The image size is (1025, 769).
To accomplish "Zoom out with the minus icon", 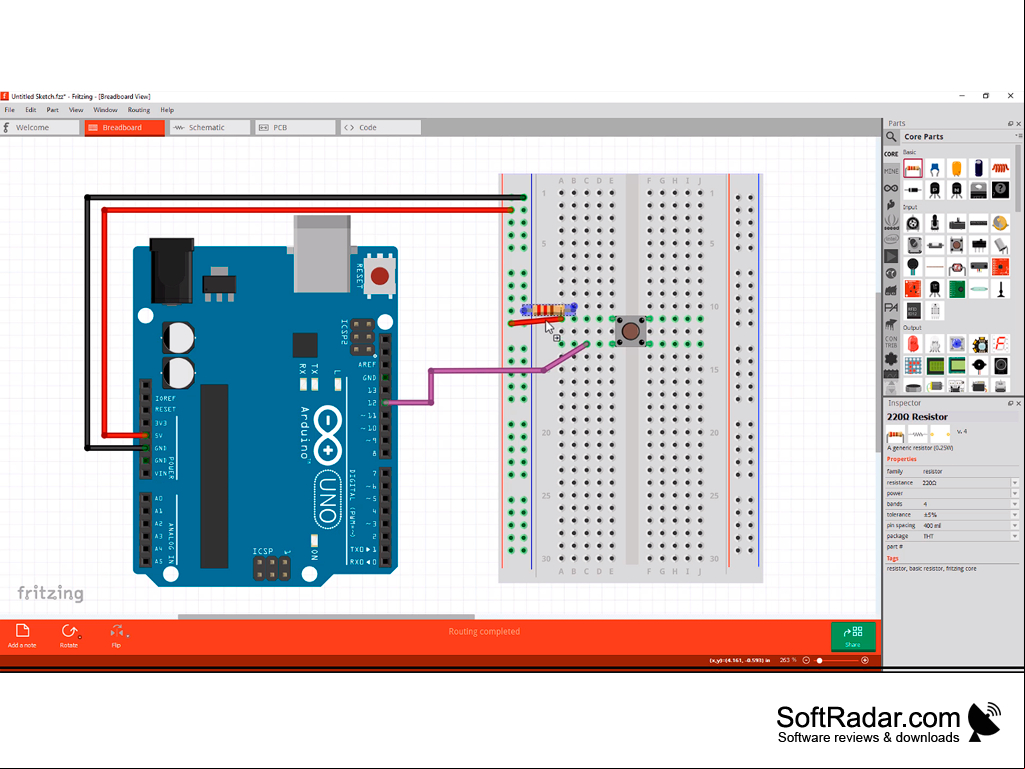I will click(x=806, y=660).
